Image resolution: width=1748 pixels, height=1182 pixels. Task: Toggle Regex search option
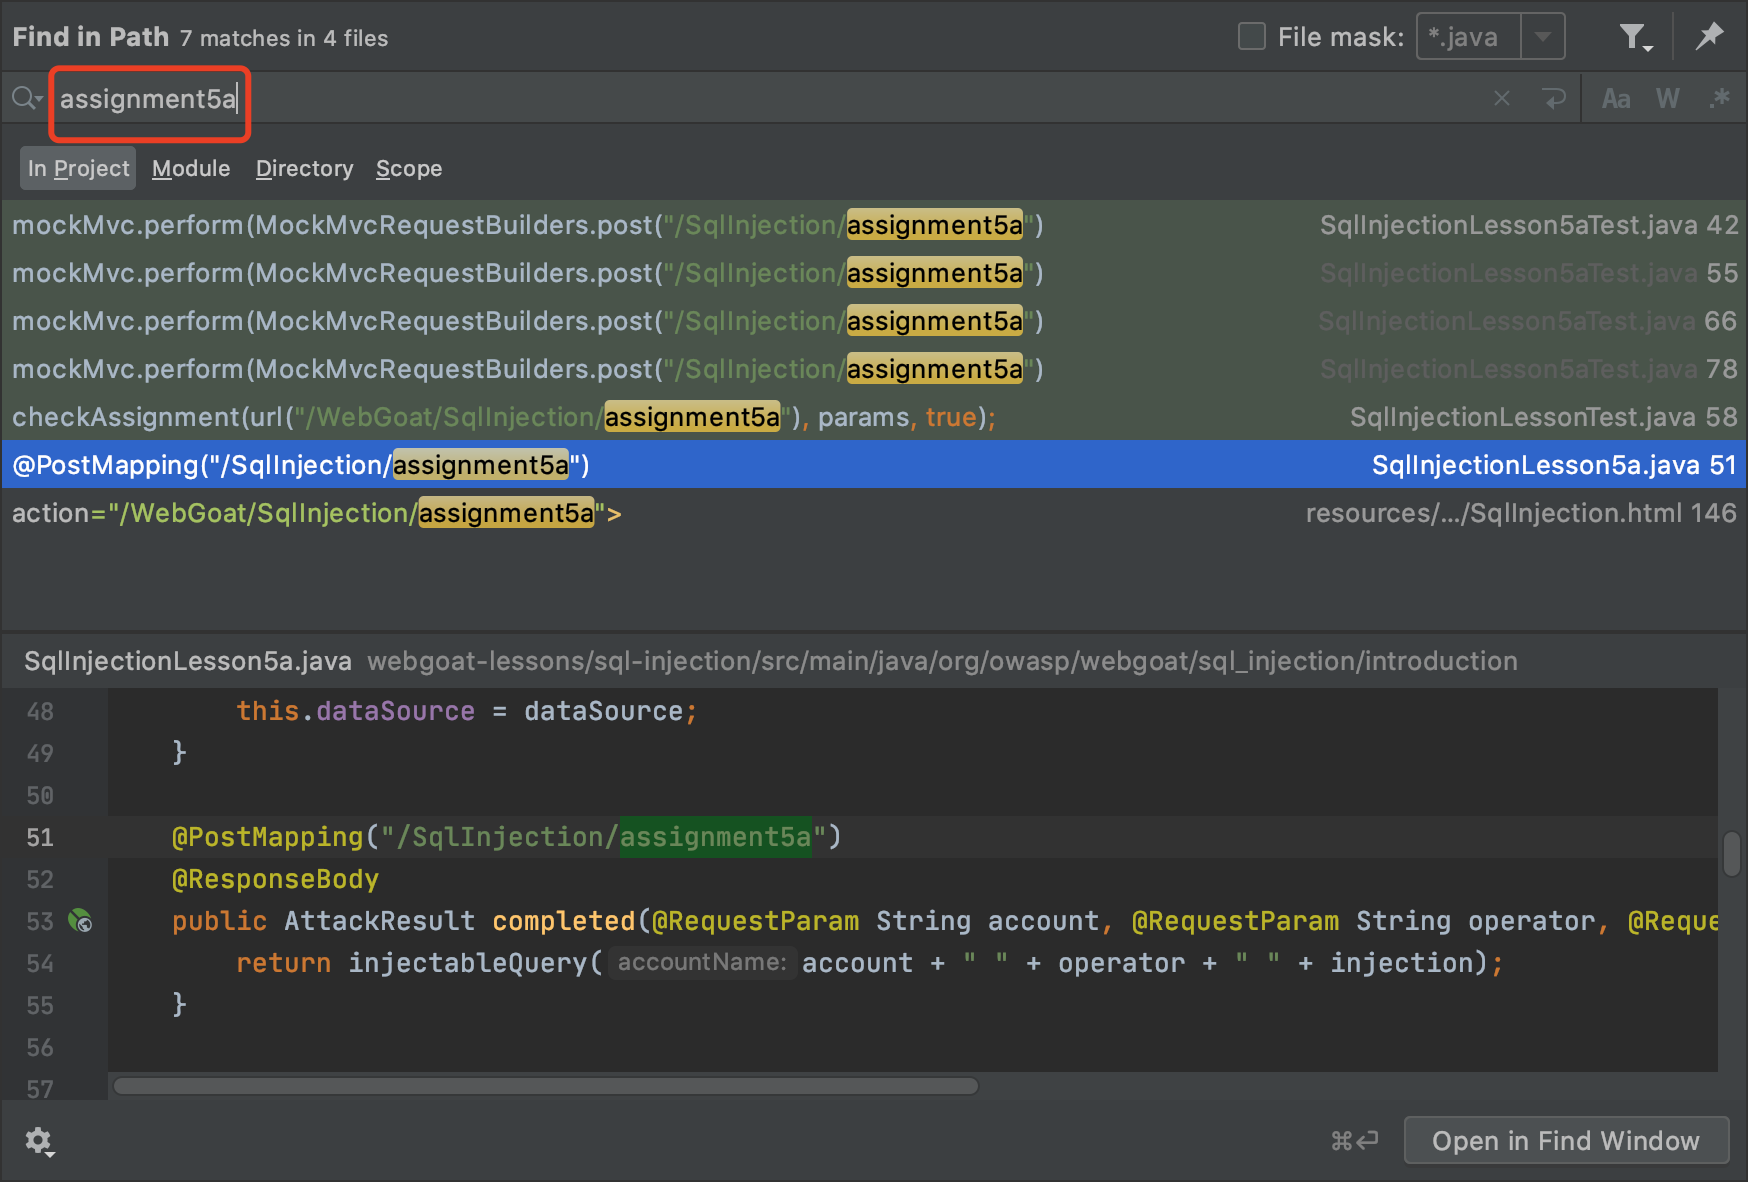[x=1720, y=98]
